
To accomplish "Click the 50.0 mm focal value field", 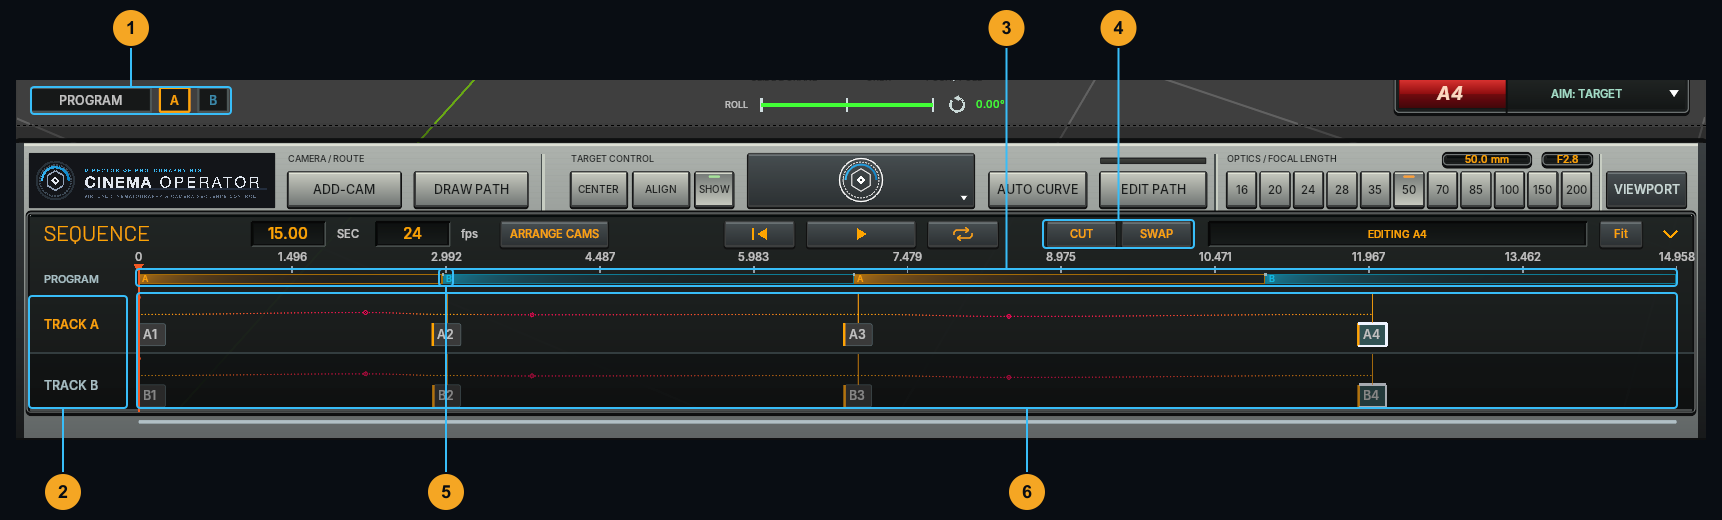I will (1487, 159).
